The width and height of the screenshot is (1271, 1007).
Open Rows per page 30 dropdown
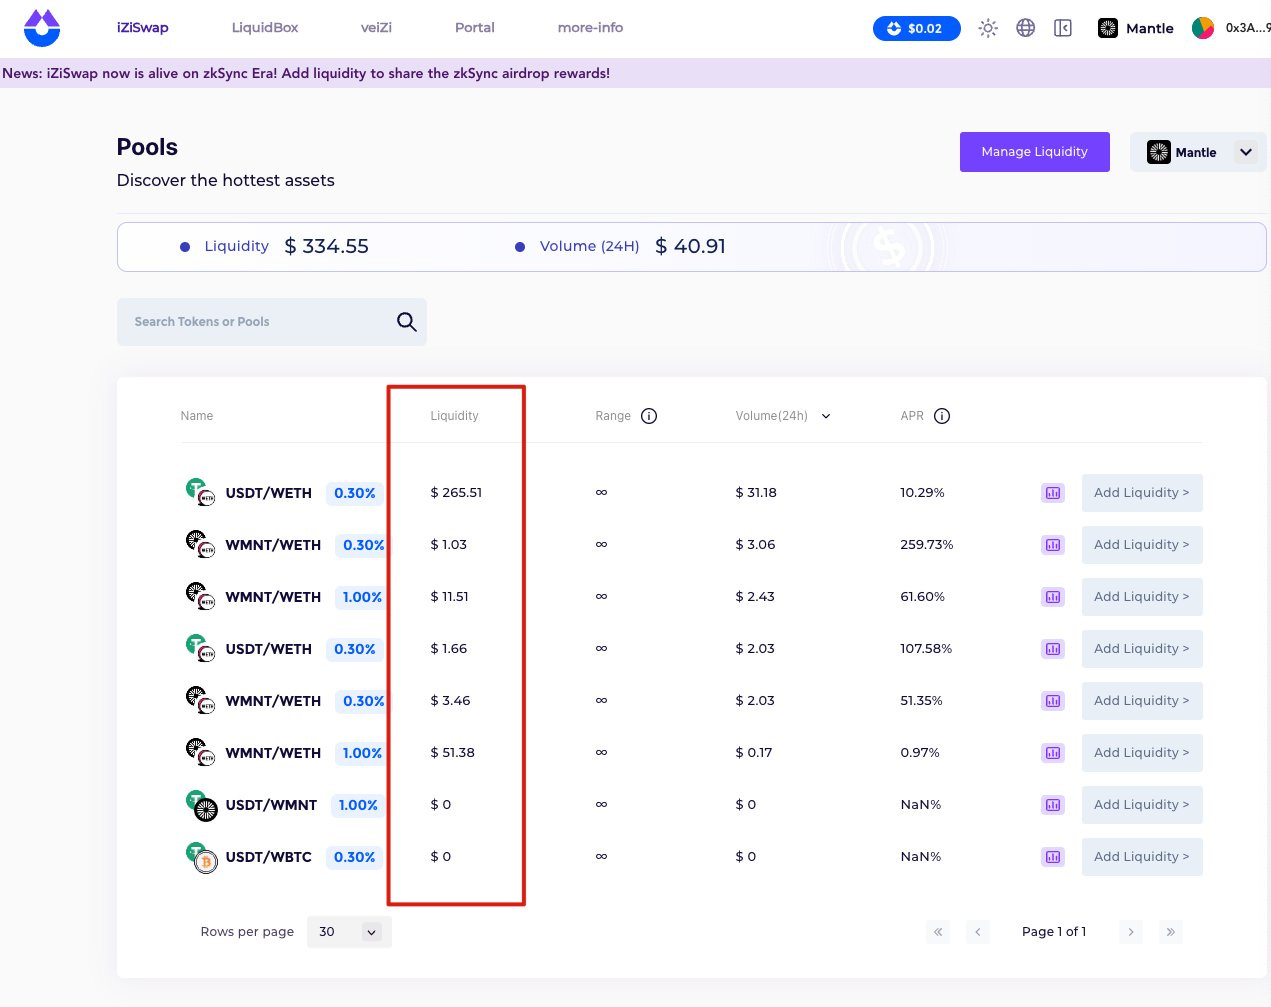pyautogui.click(x=349, y=932)
